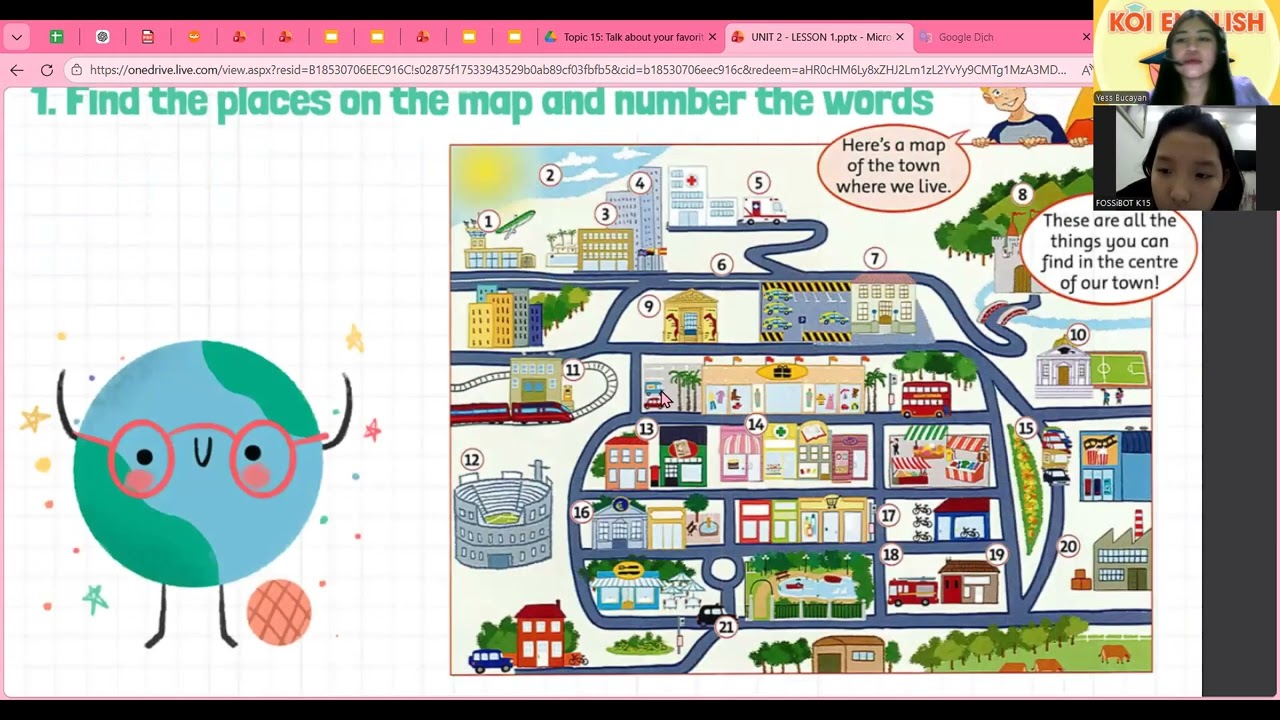
Task: Click number 12 above the stadium
Action: 471,460
